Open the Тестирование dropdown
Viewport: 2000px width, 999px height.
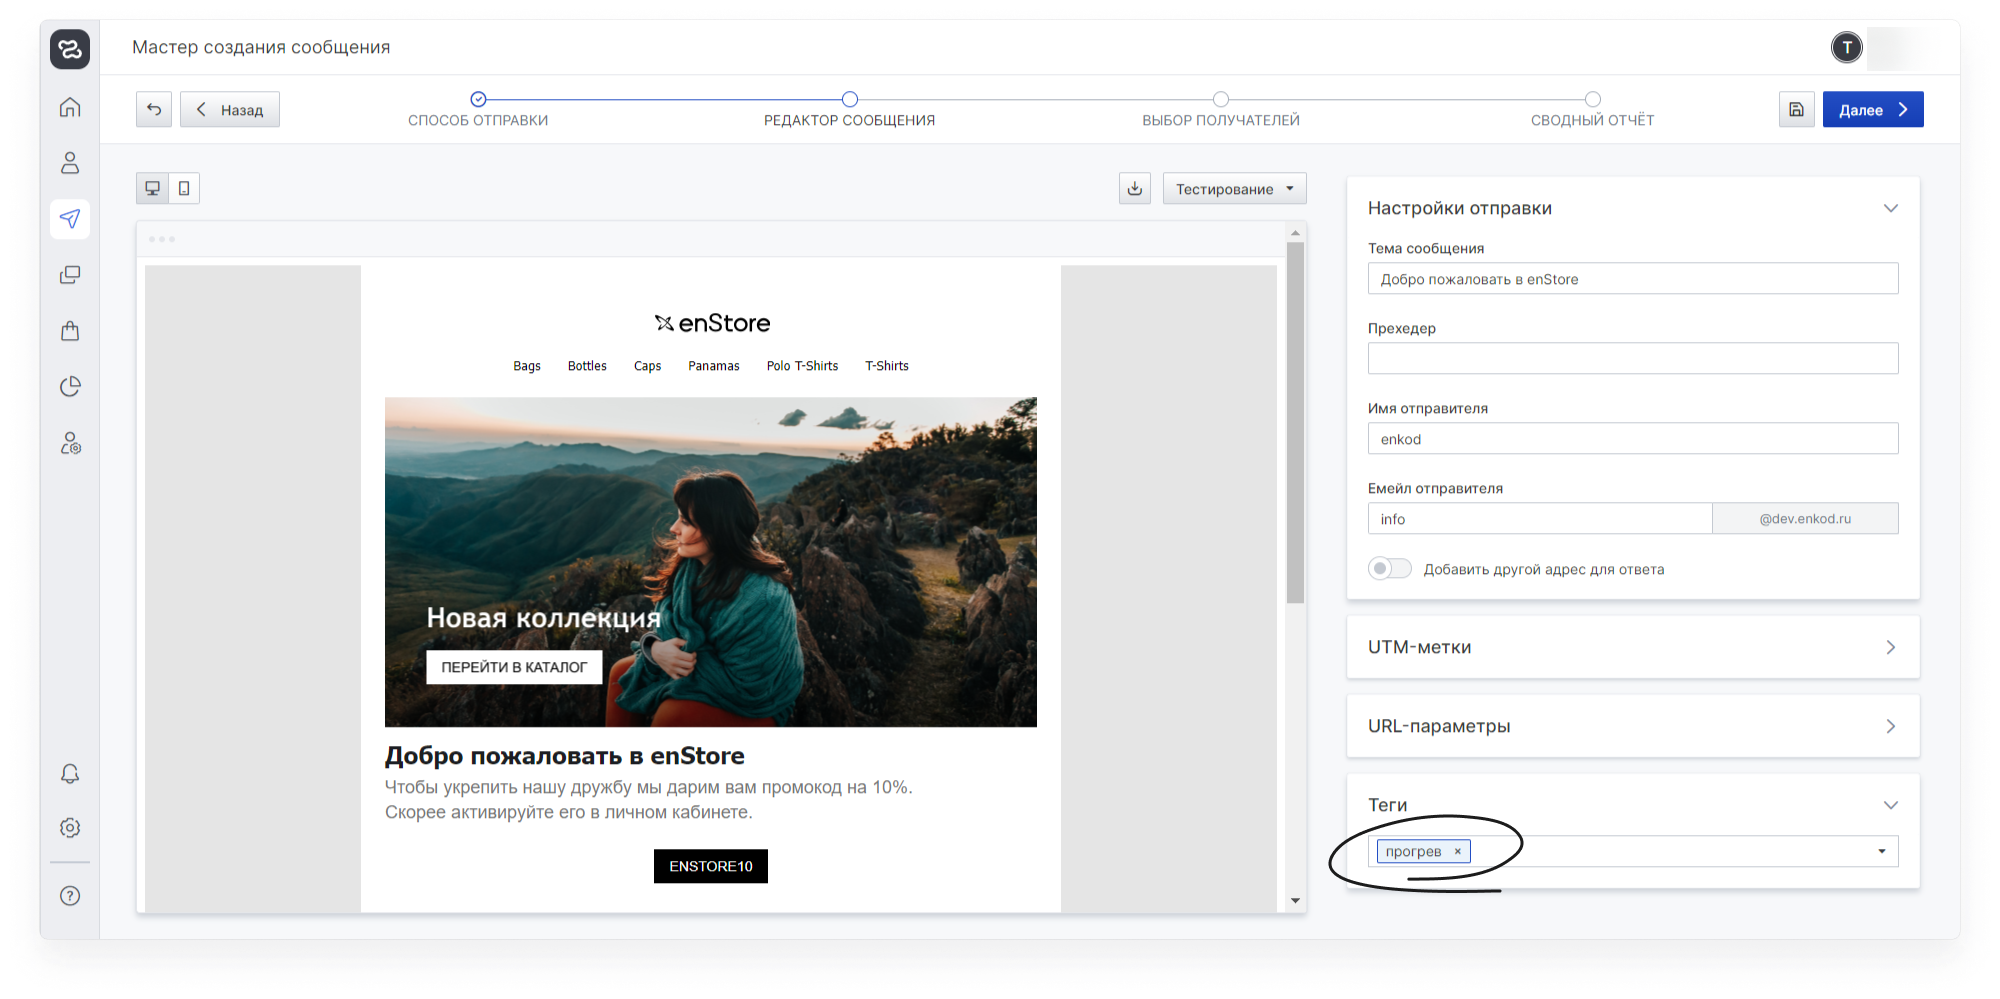click(1234, 188)
